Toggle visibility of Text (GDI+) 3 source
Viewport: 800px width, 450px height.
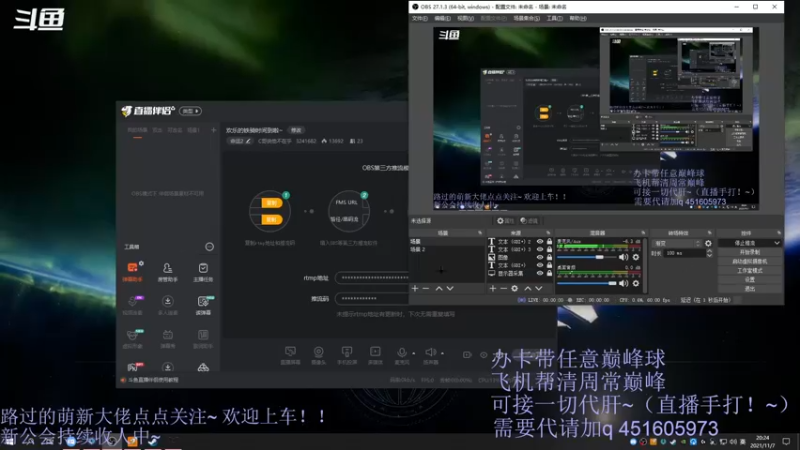click(x=540, y=249)
